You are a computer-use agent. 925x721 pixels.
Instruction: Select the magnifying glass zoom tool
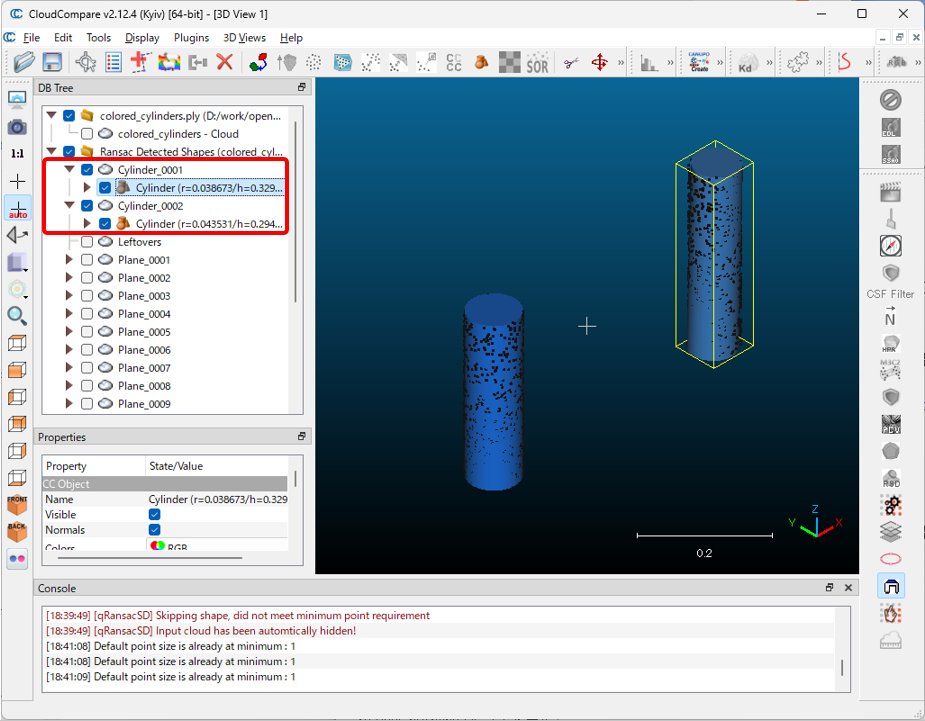coord(17,316)
